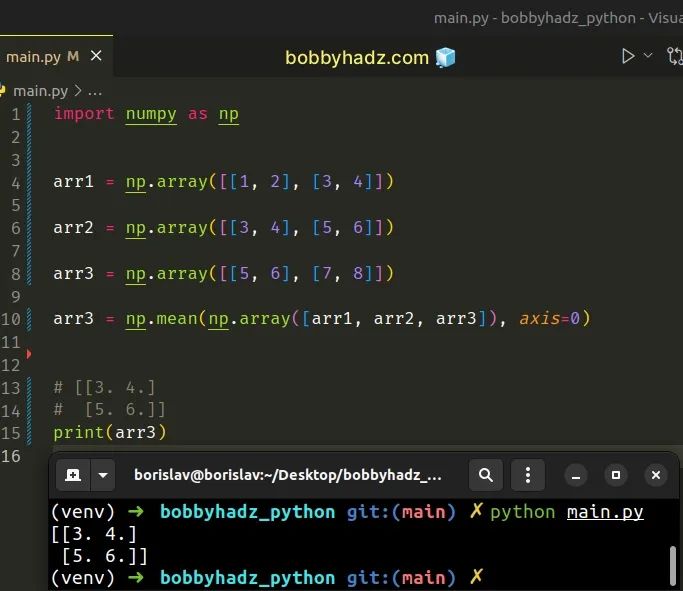The height and width of the screenshot is (591, 683).
Task: Click line number 1 in gutter
Action: pyautogui.click(x=16, y=115)
